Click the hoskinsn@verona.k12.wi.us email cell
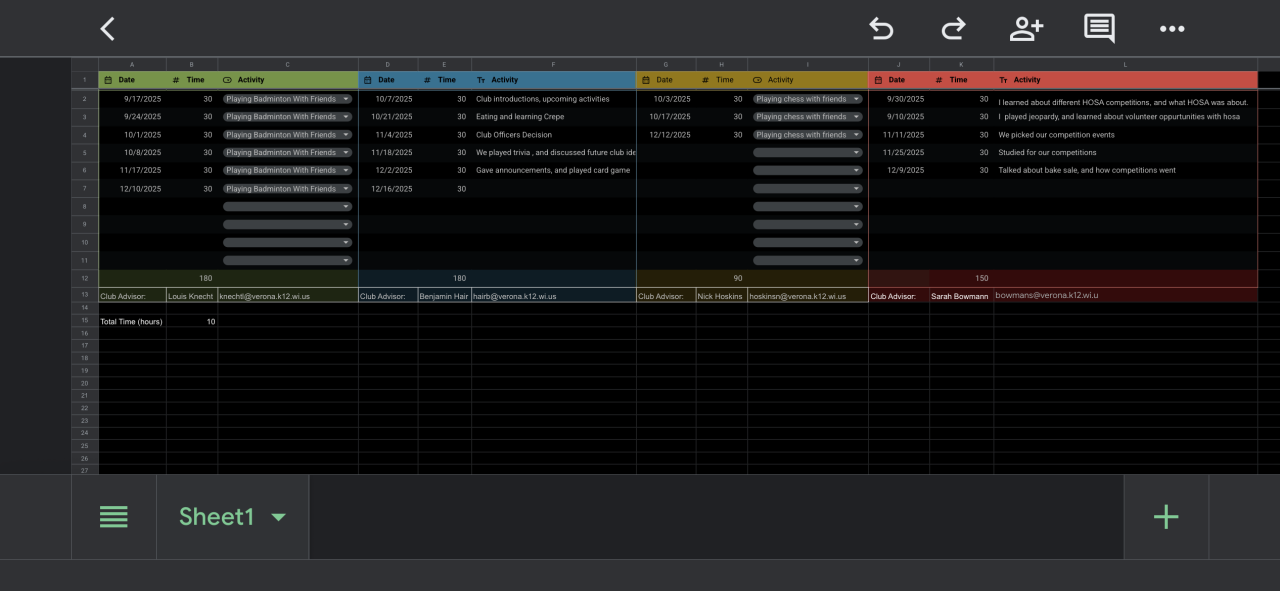 pos(807,296)
